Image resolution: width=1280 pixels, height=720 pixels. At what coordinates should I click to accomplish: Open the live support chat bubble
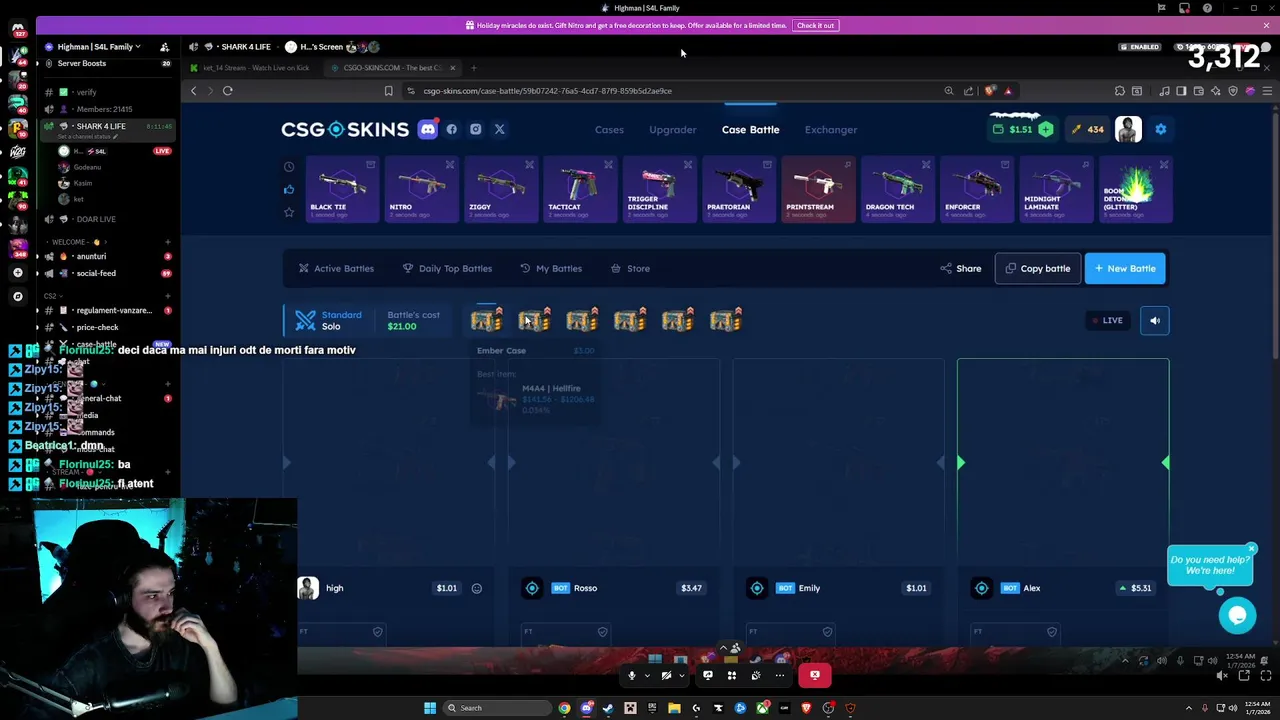point(1237,615)
